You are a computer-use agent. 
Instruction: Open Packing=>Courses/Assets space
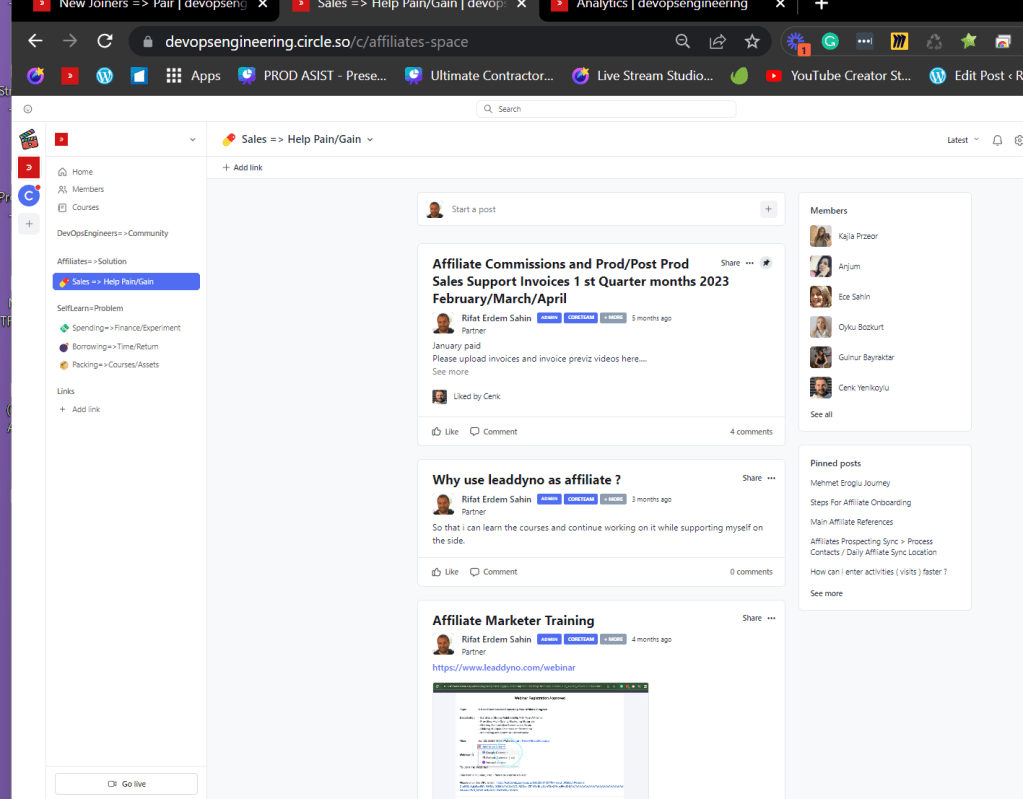point(109,365)
